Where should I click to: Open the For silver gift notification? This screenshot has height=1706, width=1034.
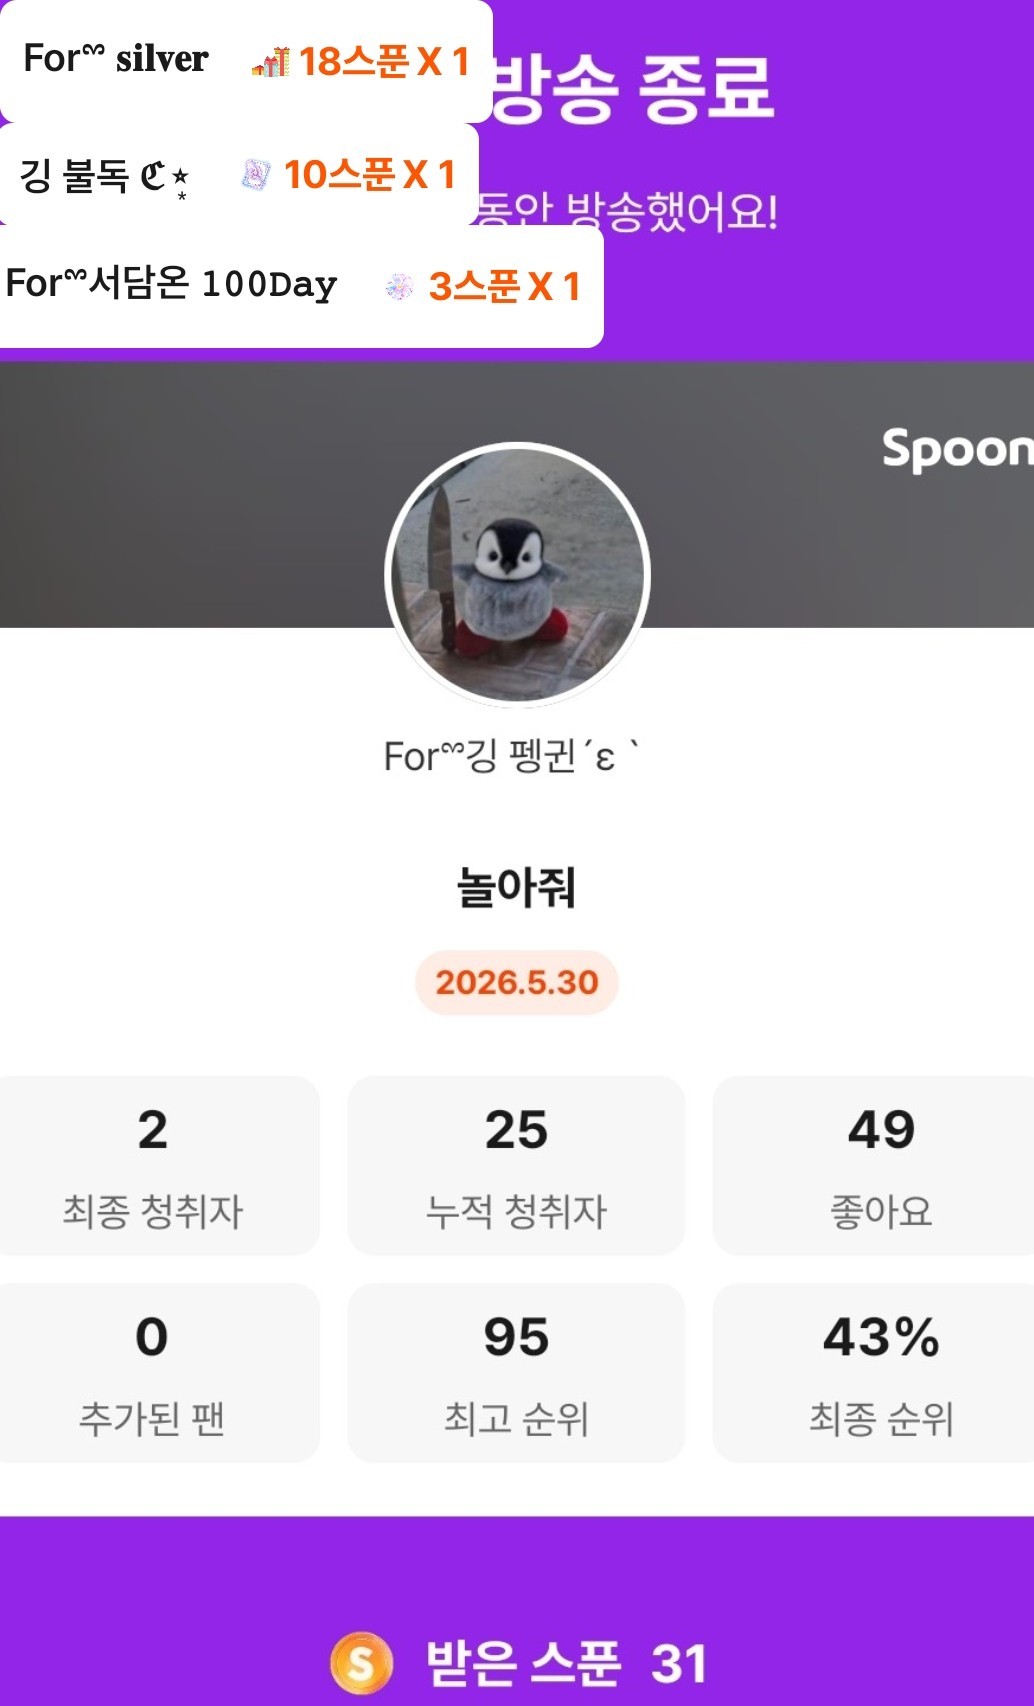[x=246, y=61]
